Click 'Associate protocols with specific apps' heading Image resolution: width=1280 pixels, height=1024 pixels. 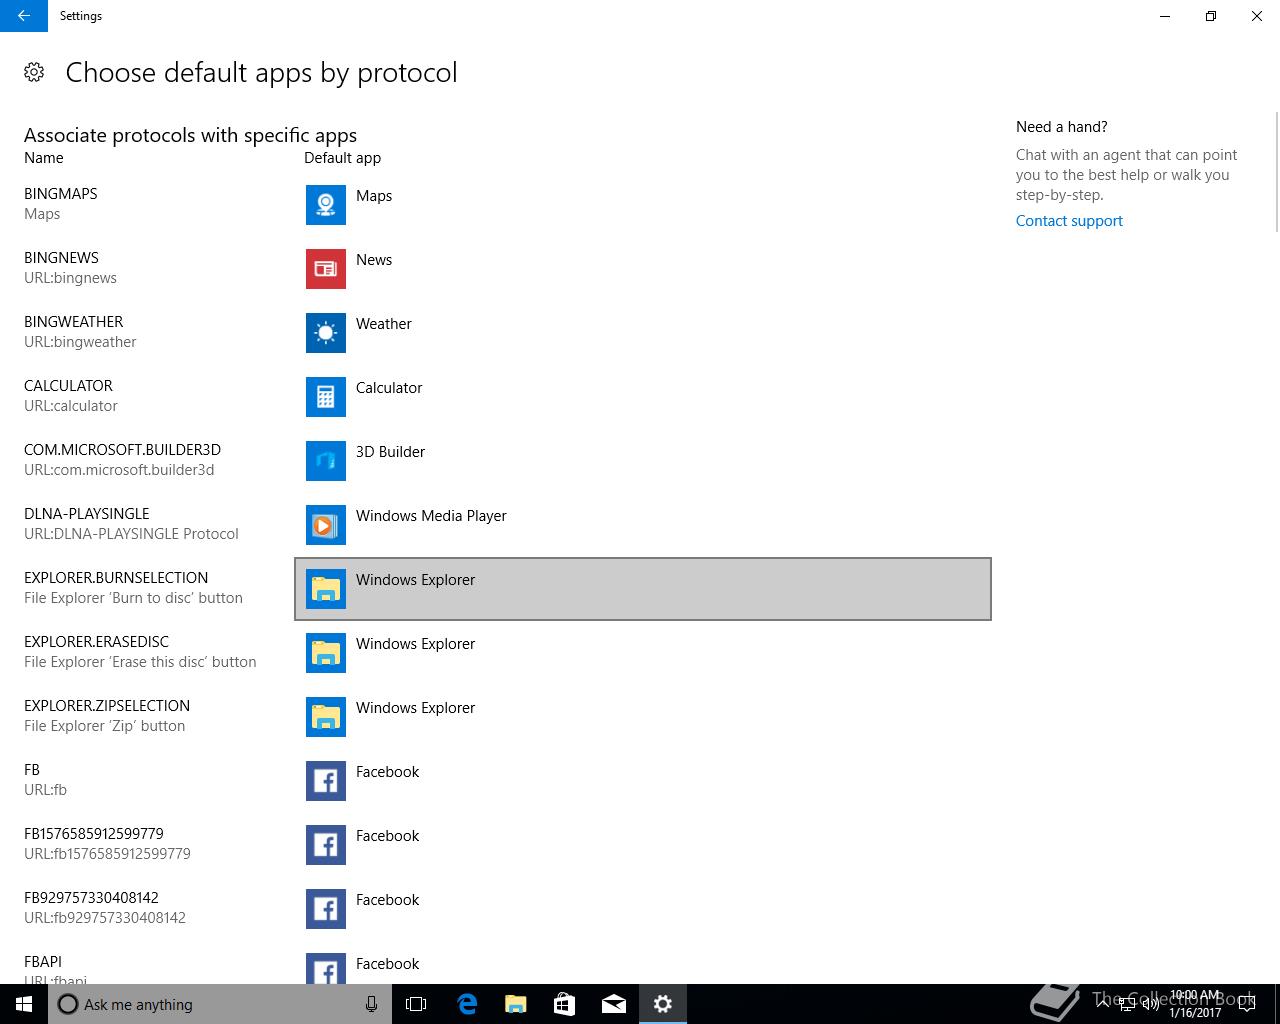(190, 135)
